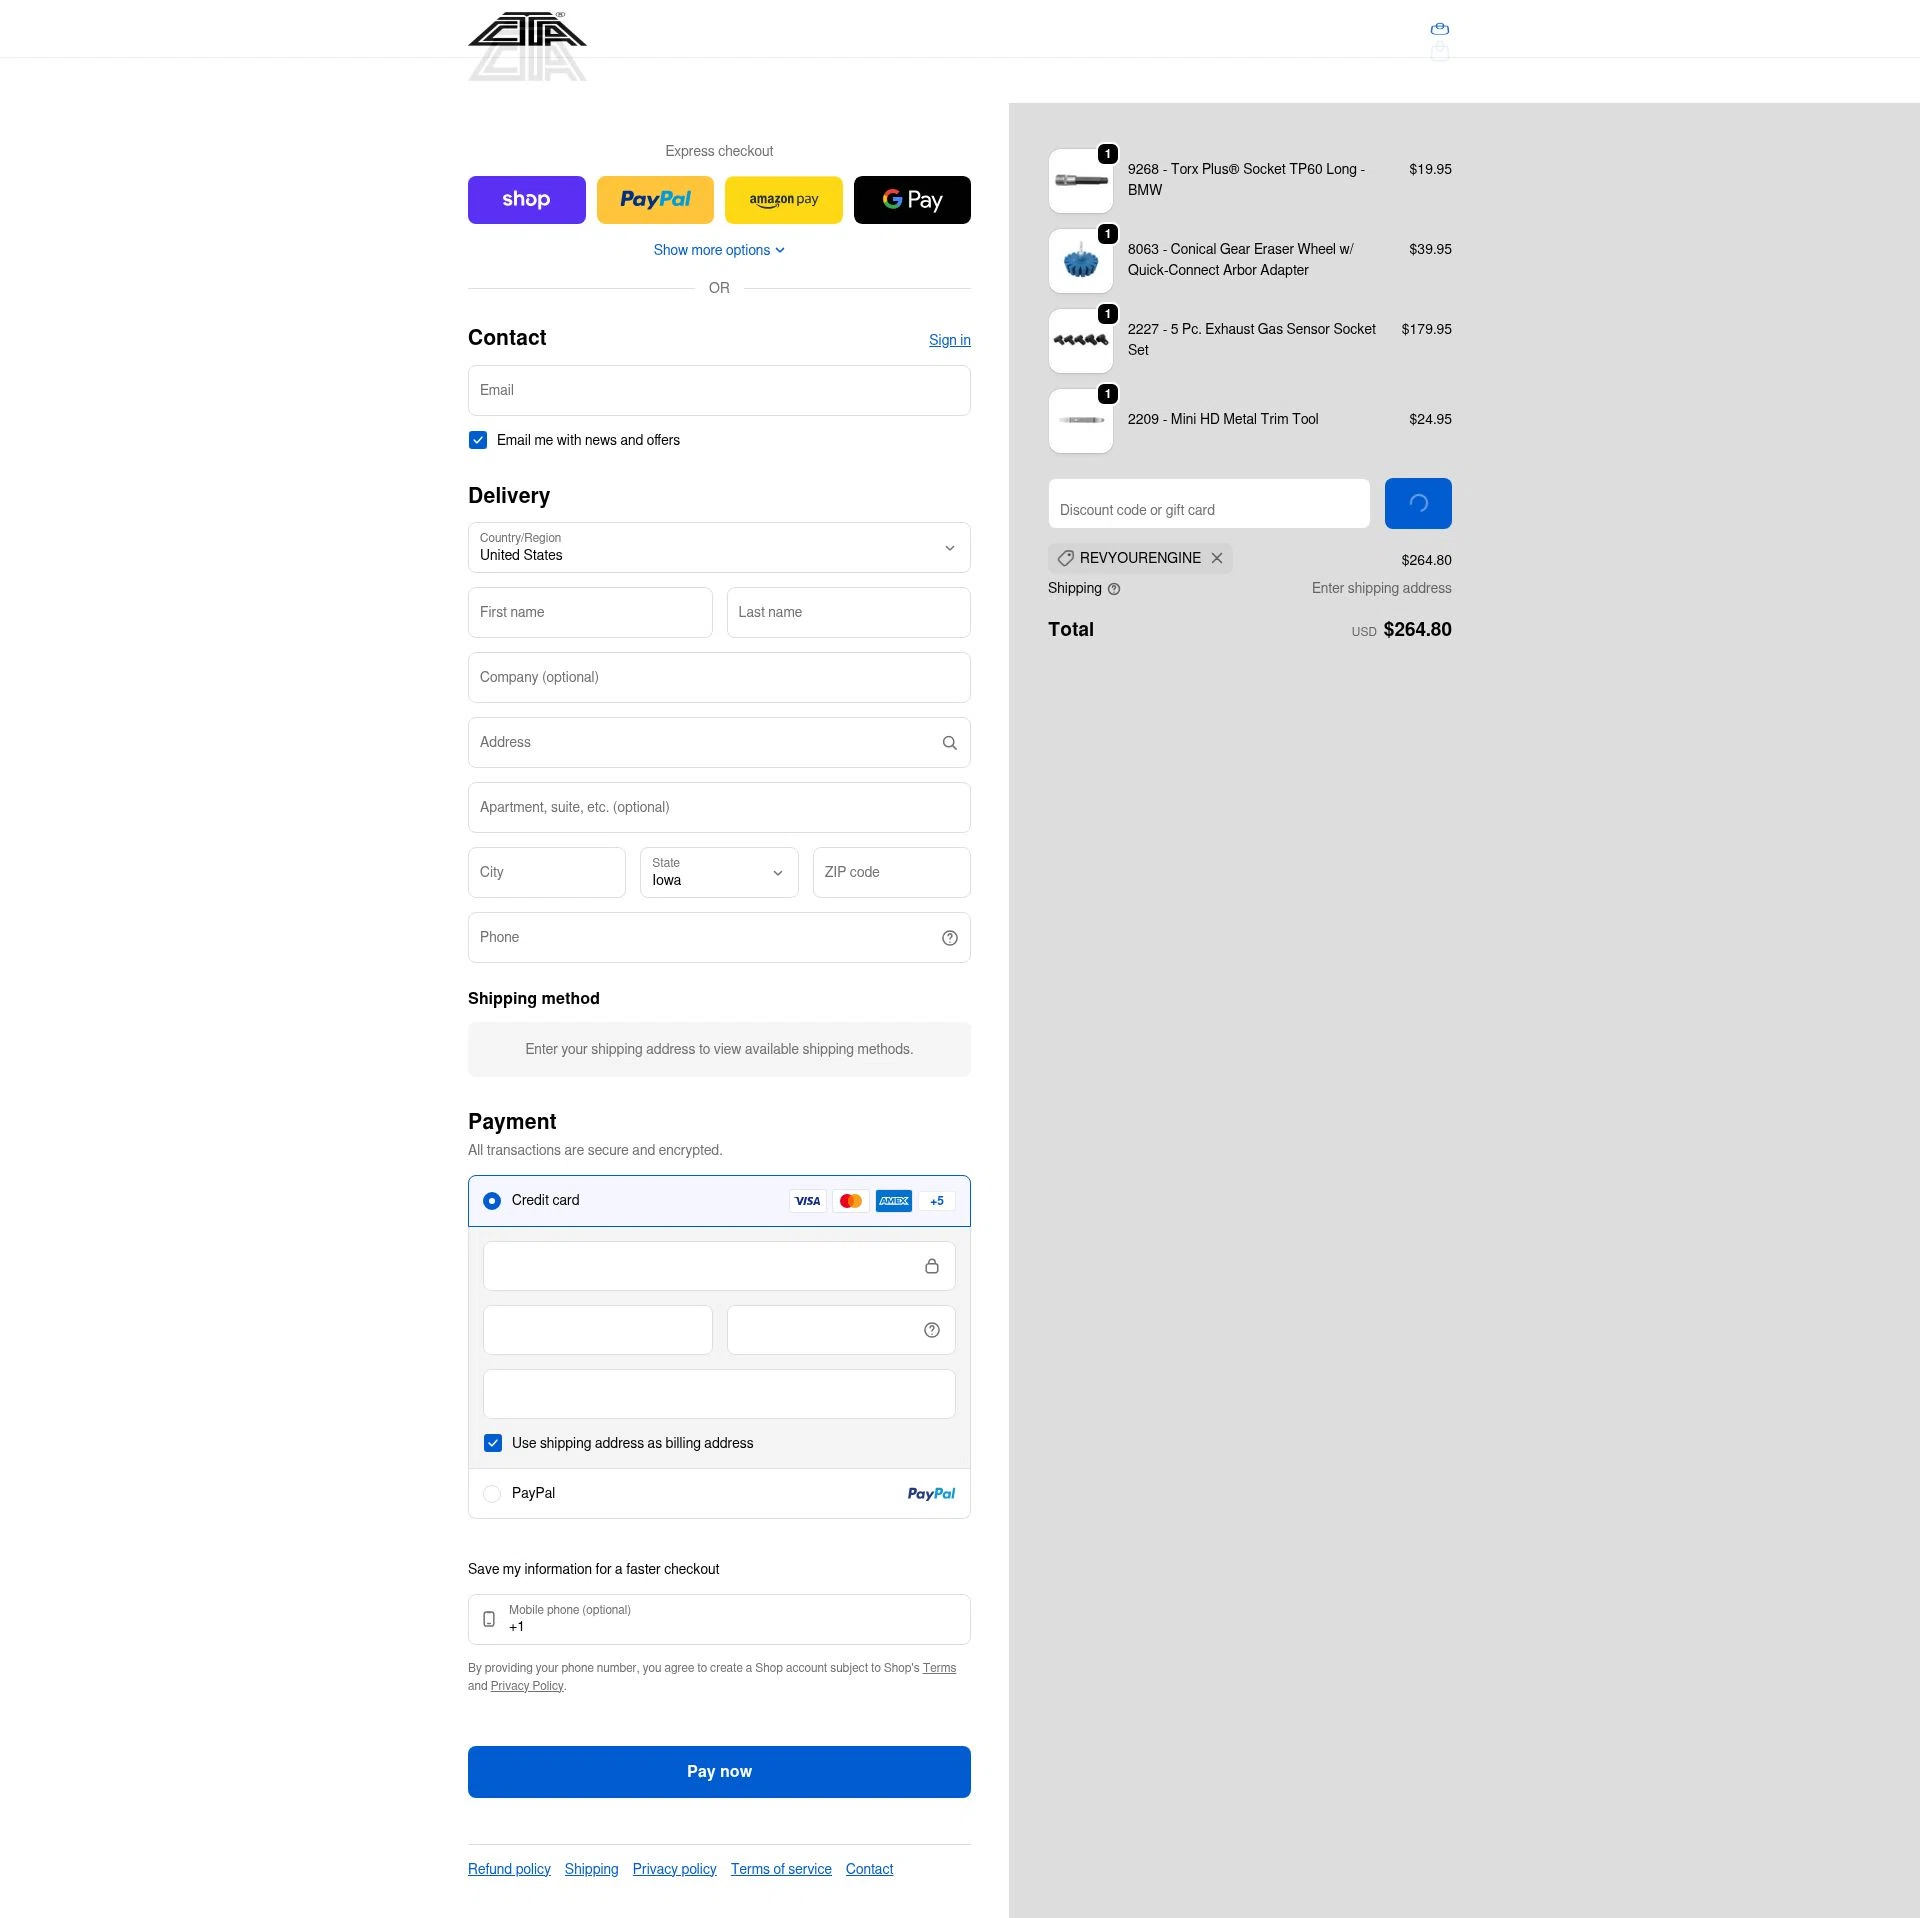Image resolution: width=1920 pixels, height=1918 pixels.
Task: Select Google Pay express checkout
Action: pos(911,199)
